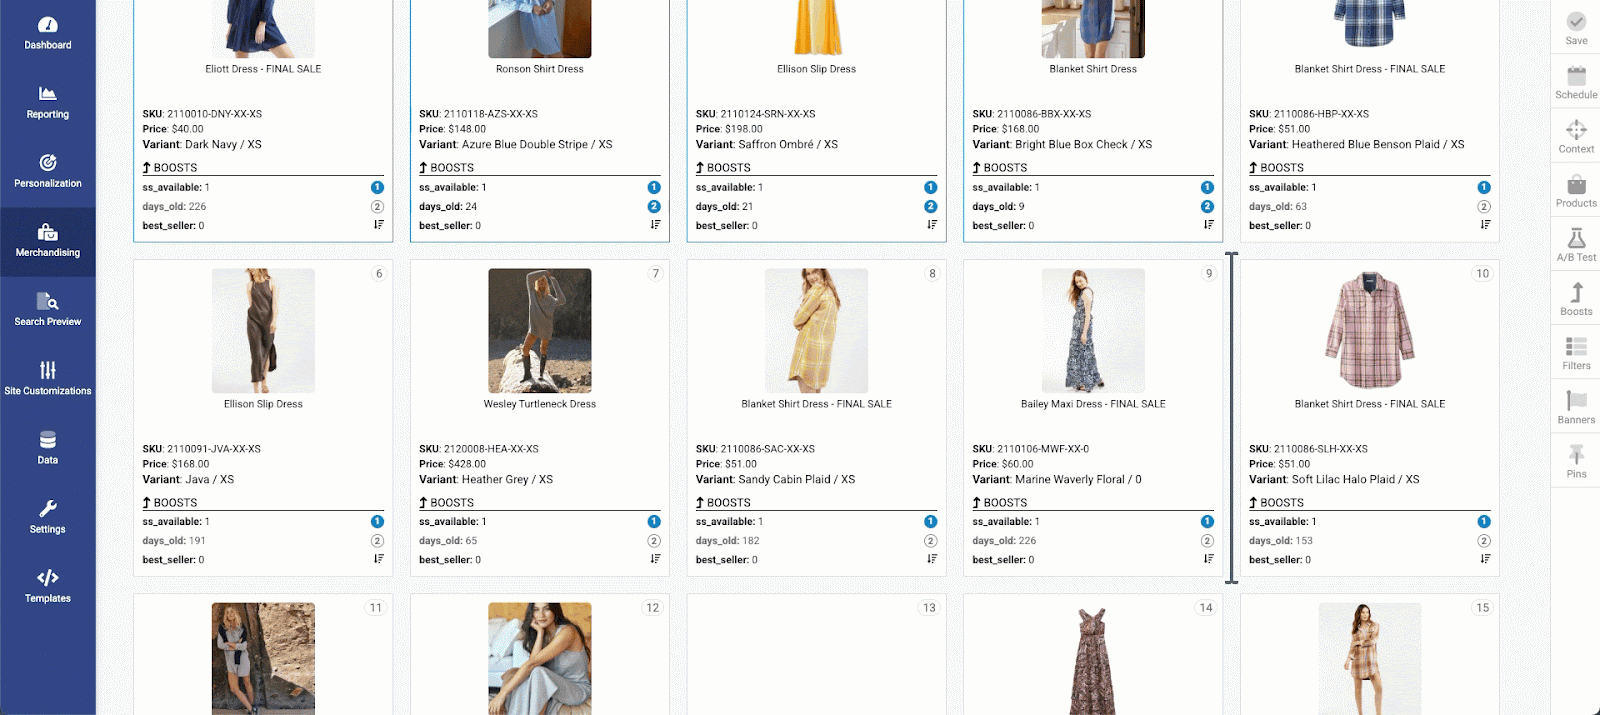Click sort icon on Java Ellison Slip Dress best_seller
This screenshot has width=1600, height=715.
[378, 559]
